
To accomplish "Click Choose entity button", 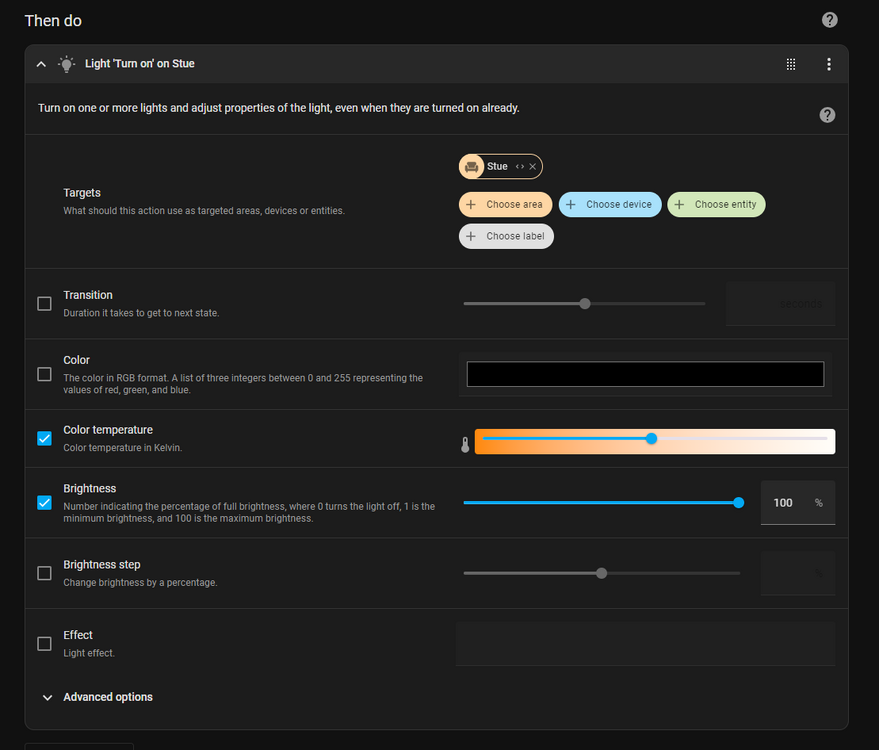I will coord(716,205).
